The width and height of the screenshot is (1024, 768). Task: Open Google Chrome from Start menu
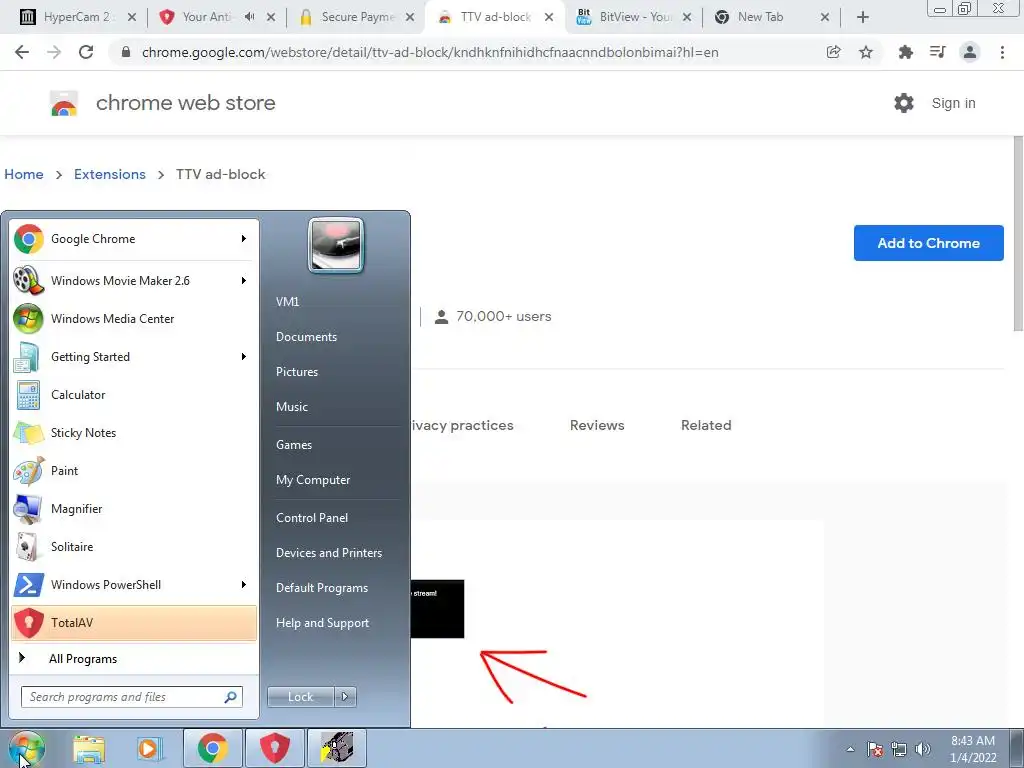tap(134, 239)
